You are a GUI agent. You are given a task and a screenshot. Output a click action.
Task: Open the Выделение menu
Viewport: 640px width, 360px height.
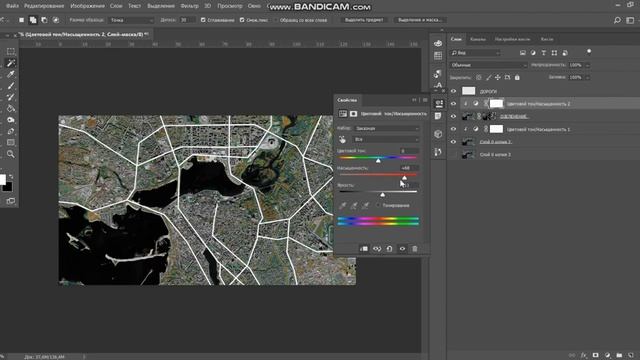tap(161, 6)
